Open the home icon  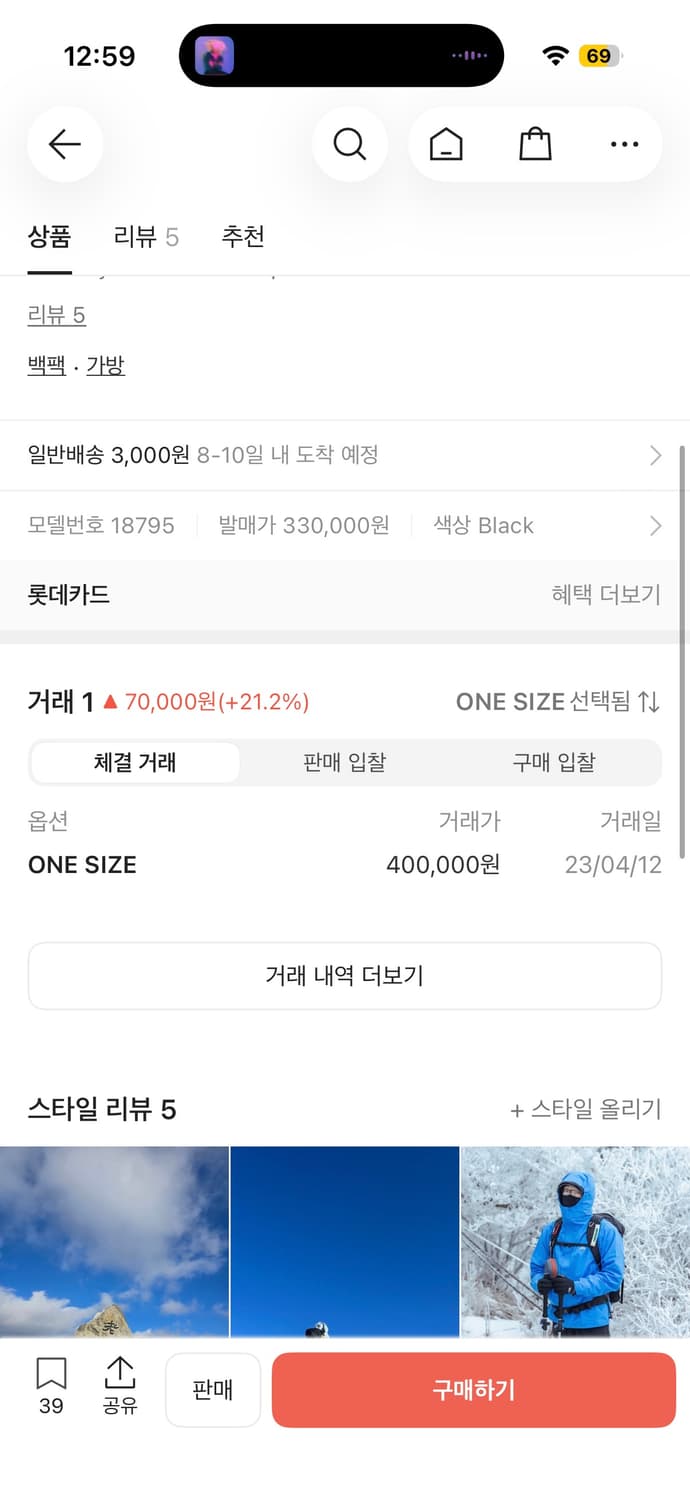coord(446,144)
